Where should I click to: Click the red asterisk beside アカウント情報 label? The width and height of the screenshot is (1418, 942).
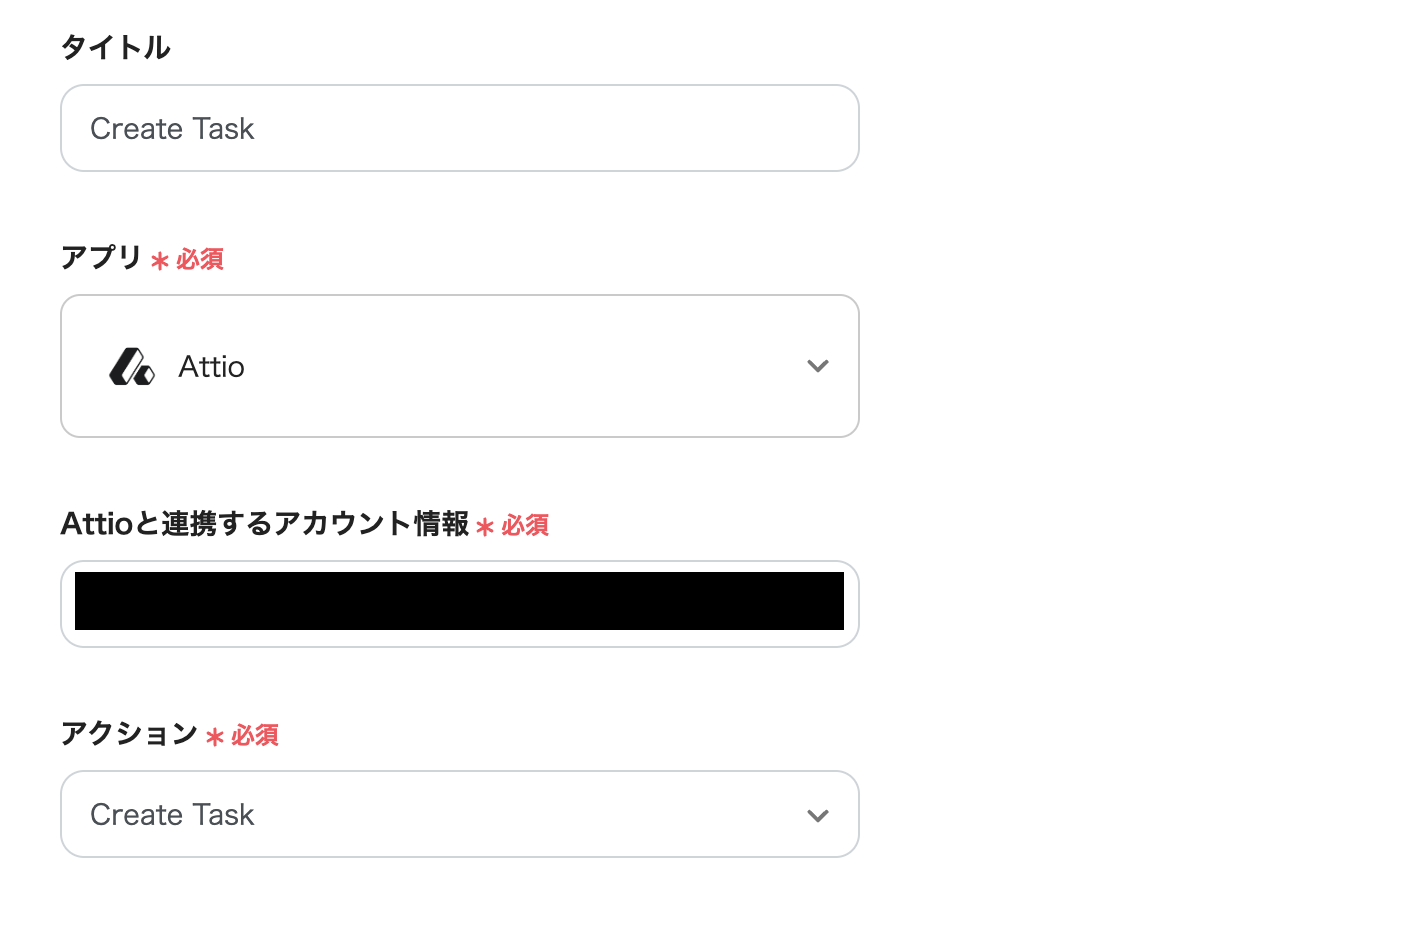pos(485,527)
